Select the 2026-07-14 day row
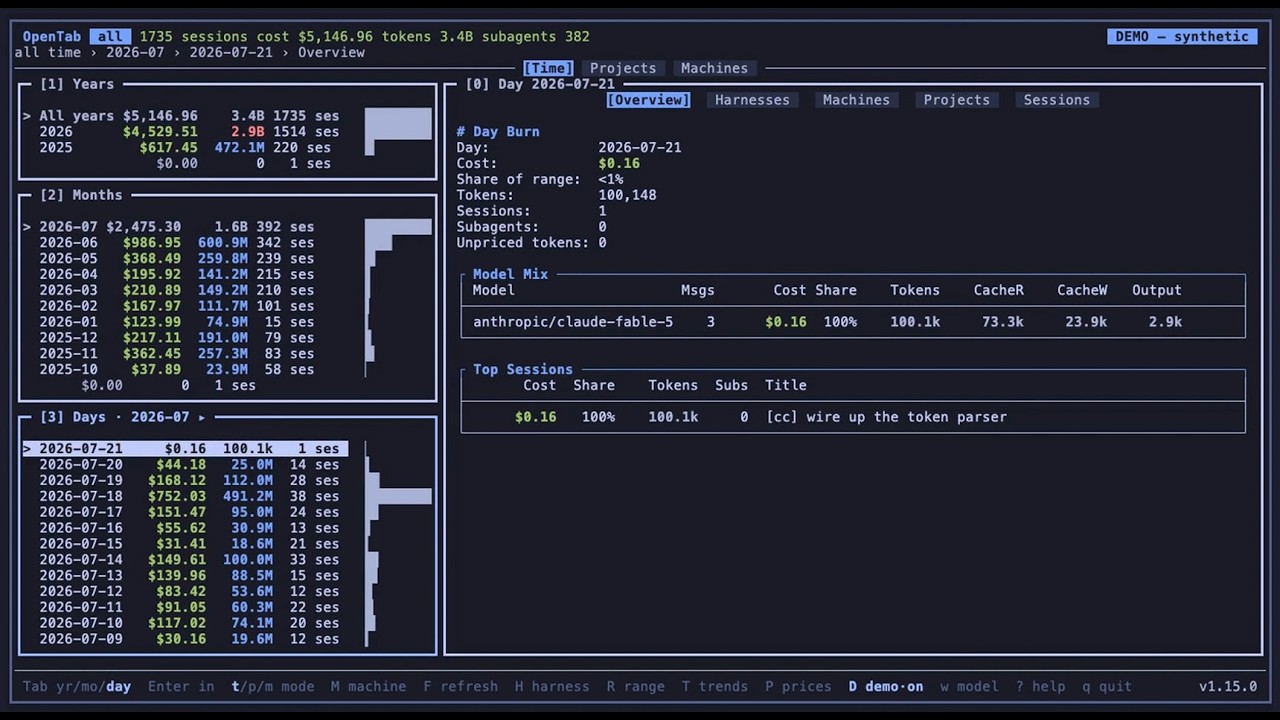The height and width of the screenshot is (720, 1280). 185,560
